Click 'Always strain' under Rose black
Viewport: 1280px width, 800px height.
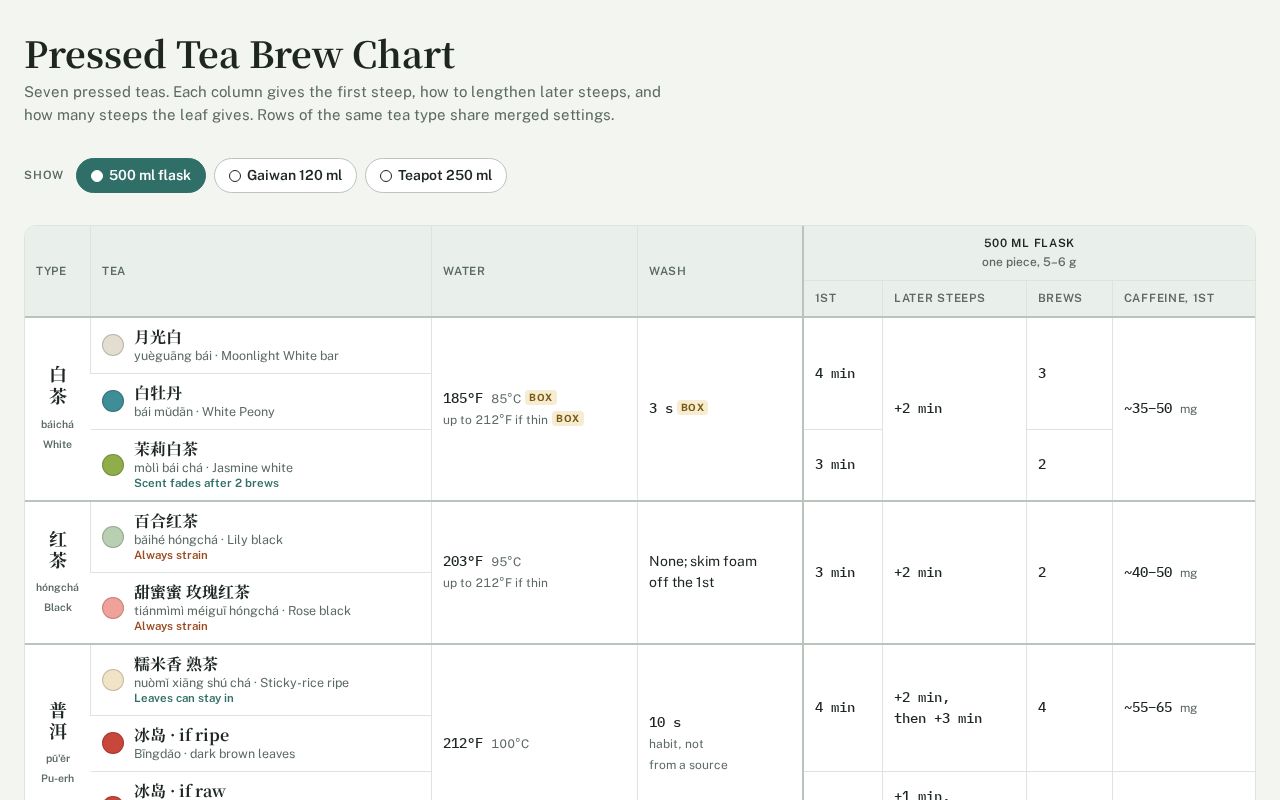tap(171, 626)
